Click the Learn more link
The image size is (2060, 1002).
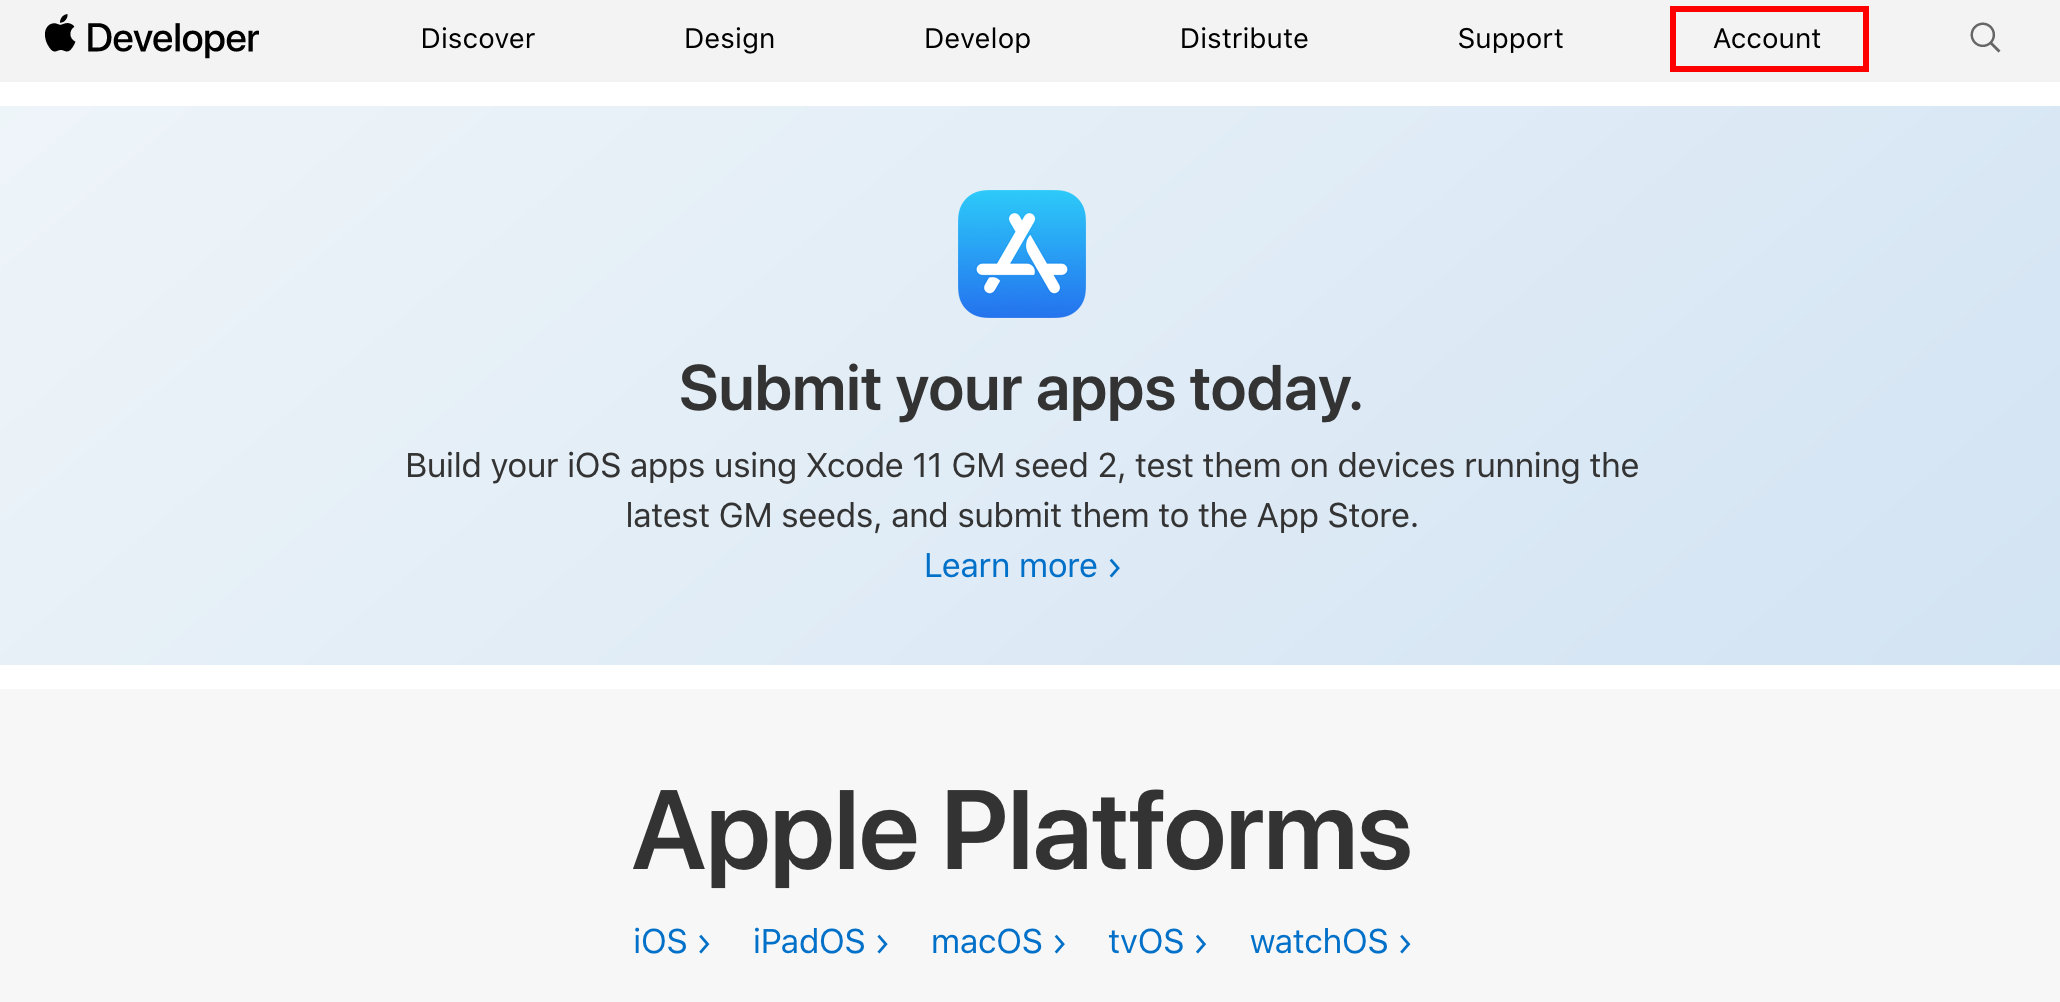[1011, 565]
